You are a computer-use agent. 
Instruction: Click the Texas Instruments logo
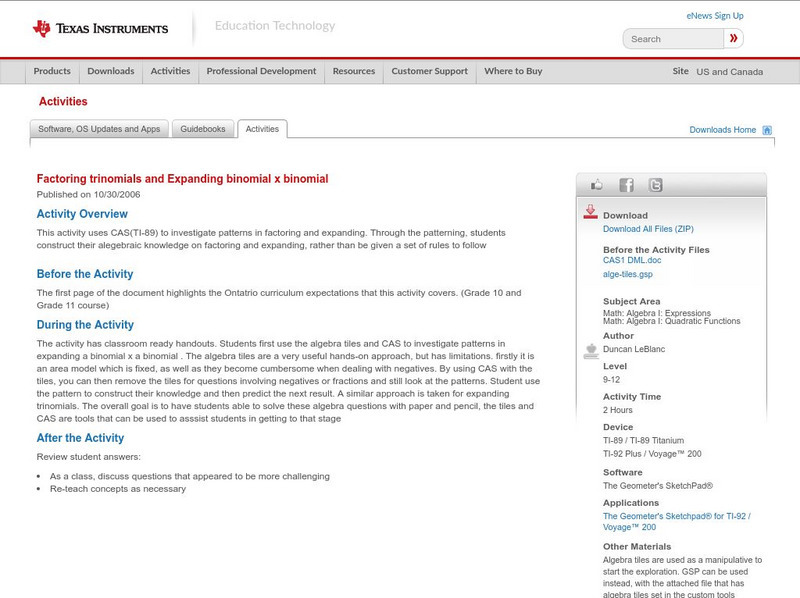point(100,29)
